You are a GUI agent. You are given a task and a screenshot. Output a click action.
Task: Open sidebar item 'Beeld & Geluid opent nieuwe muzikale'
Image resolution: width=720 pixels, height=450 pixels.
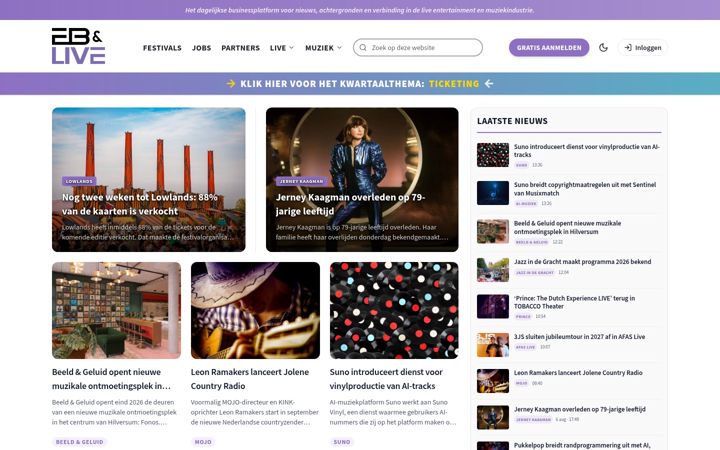pos(568,227)
